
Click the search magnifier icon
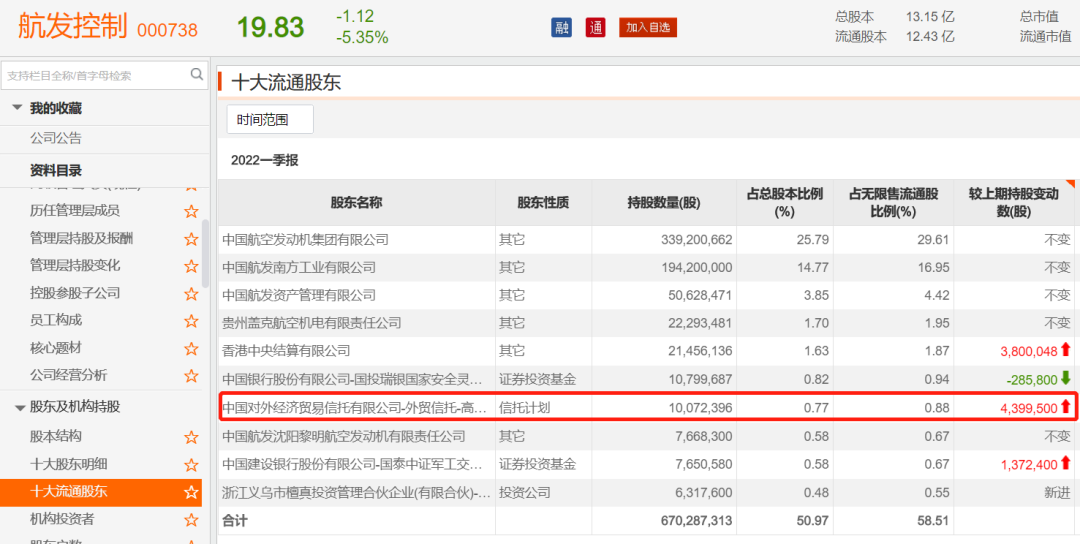[x=197, y=74]
